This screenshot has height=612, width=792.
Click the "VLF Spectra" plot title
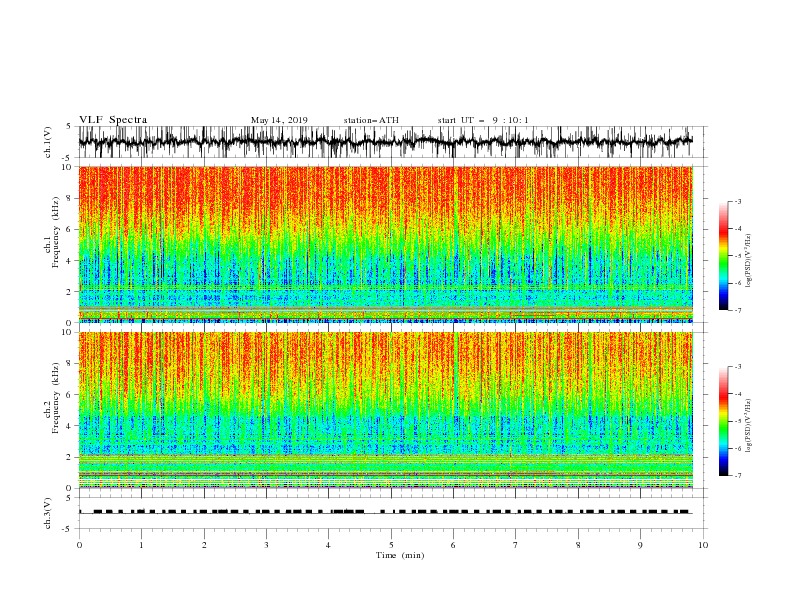point(113,120)
